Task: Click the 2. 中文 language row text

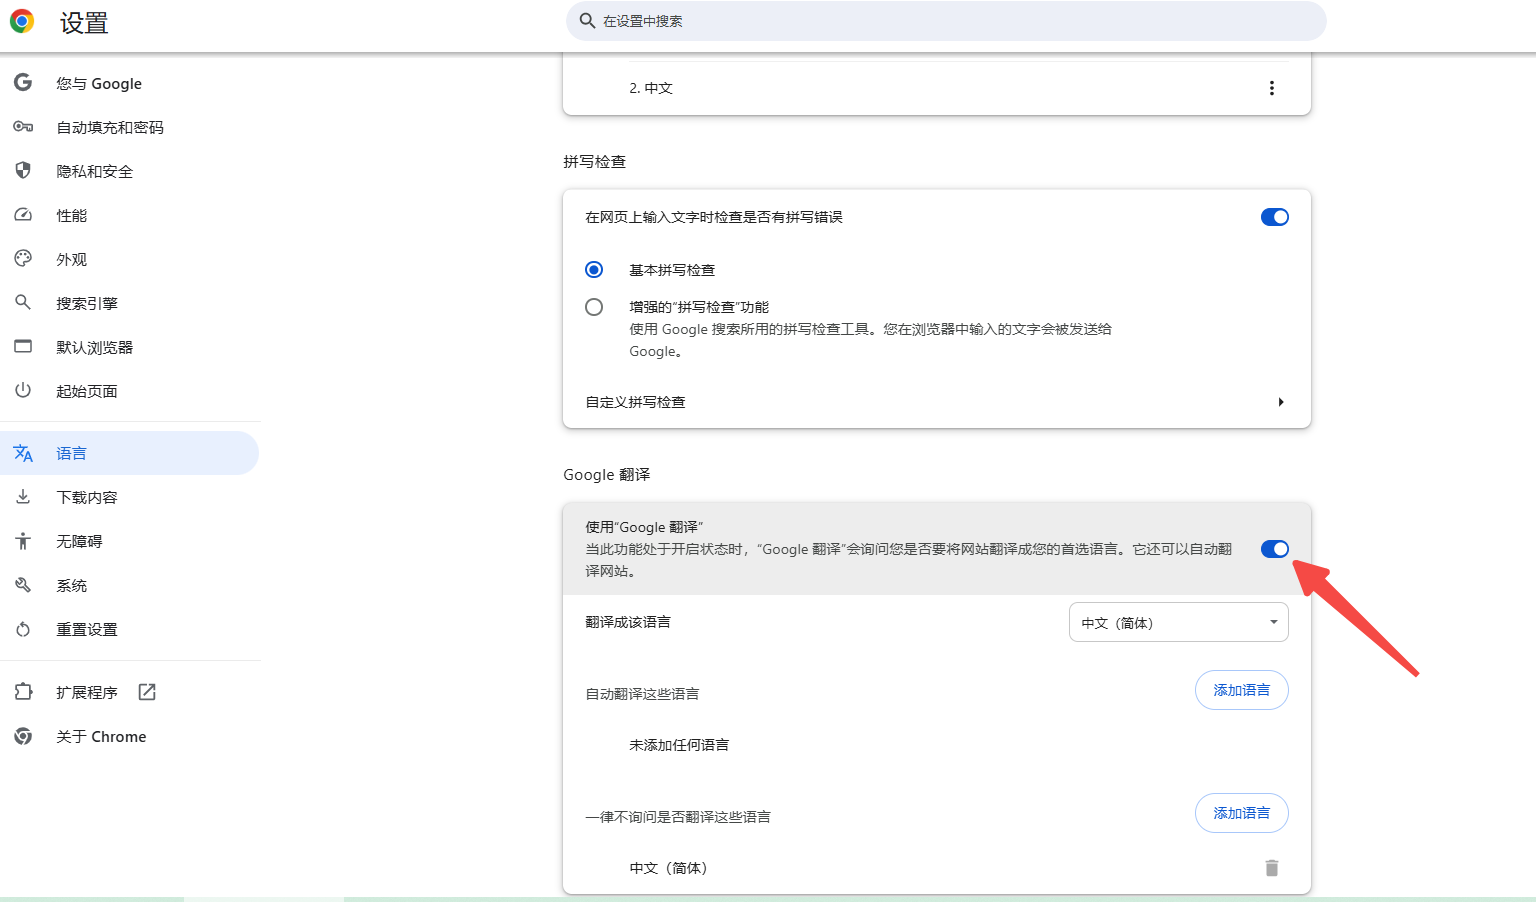Action: coord(651,88)
